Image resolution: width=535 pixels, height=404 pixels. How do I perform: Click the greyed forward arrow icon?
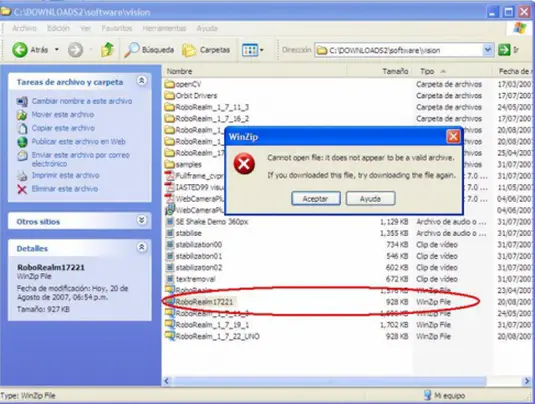[75, 50]
